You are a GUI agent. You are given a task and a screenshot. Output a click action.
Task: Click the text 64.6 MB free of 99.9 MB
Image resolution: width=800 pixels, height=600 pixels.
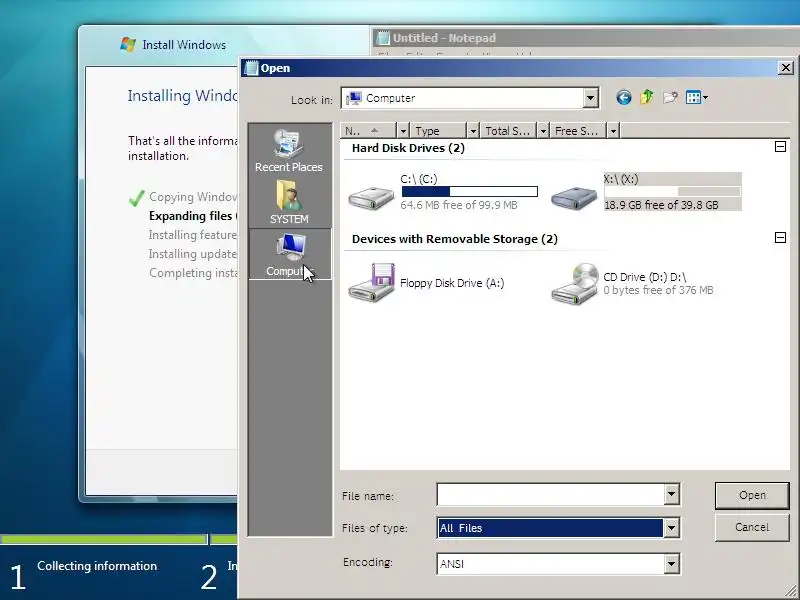click(459, 205)
